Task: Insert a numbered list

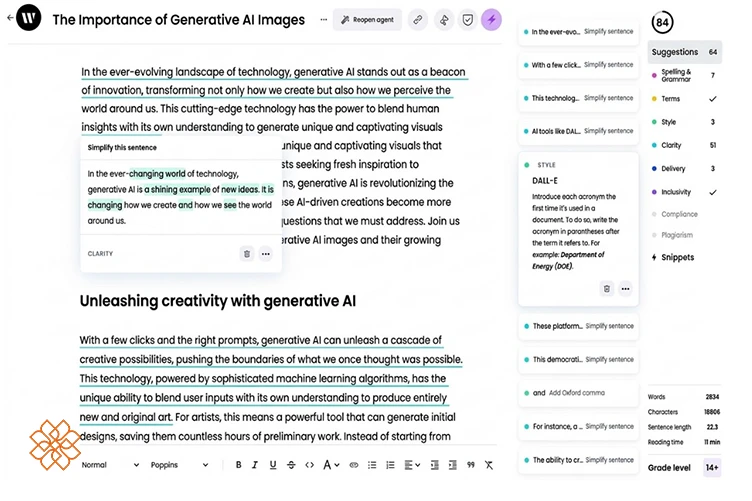Action: tap(390, 465)
